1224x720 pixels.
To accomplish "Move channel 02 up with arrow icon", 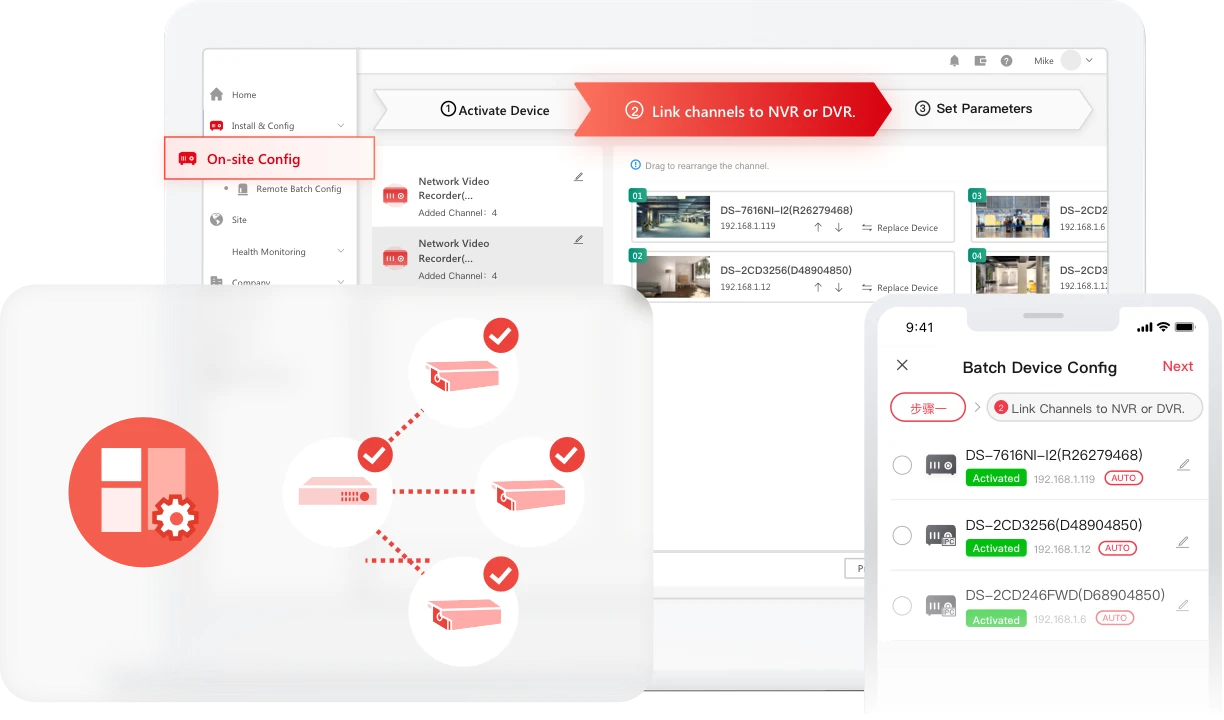I will click(817, 288).
